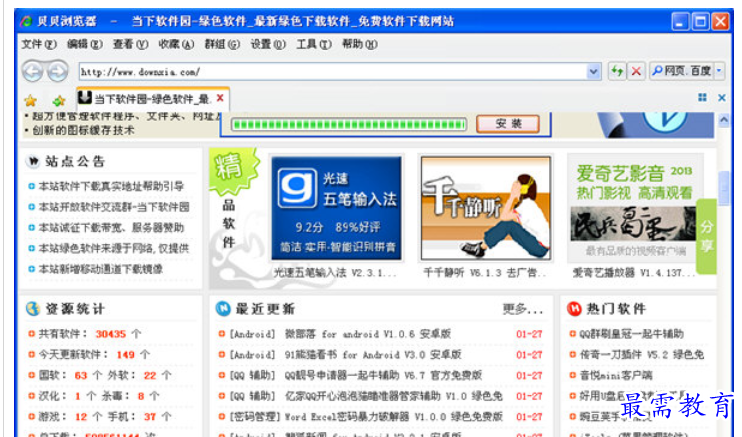
Task: Click the yellow star favorites icon
Action: pyautogui.click(x=31, y=100)
